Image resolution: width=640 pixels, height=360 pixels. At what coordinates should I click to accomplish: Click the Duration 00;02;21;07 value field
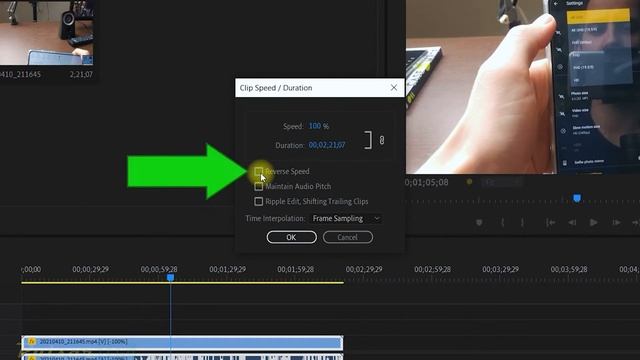(x=327, y=145)
